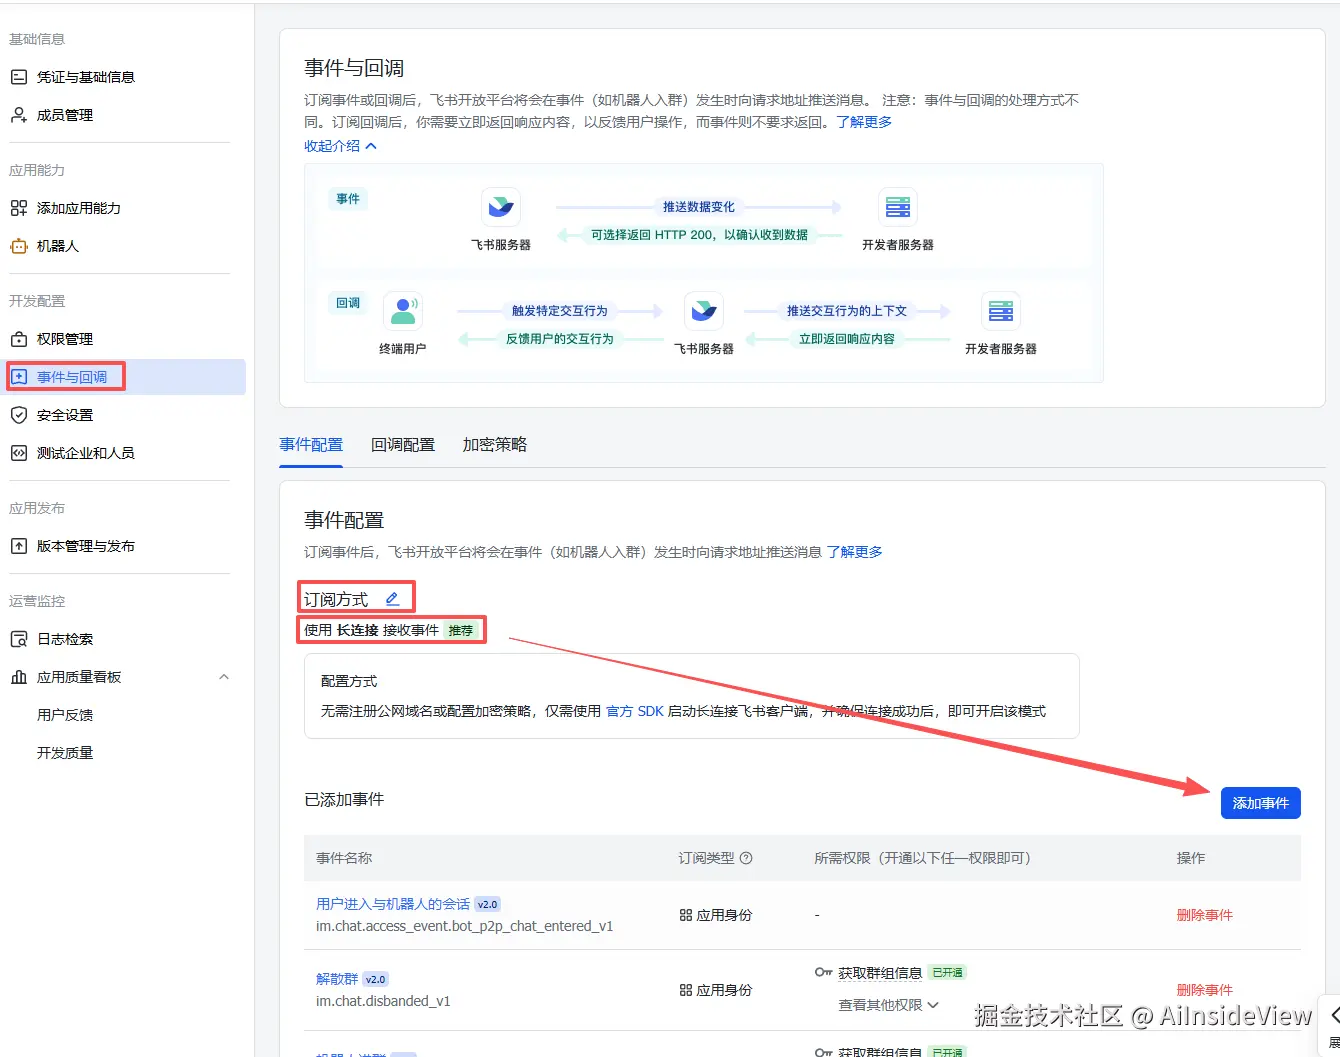Image resolution: width=1340 pixels, height=1057 pixels.
Task: Click the 测试企业和人员 code icon
Action: coord(19,453)
